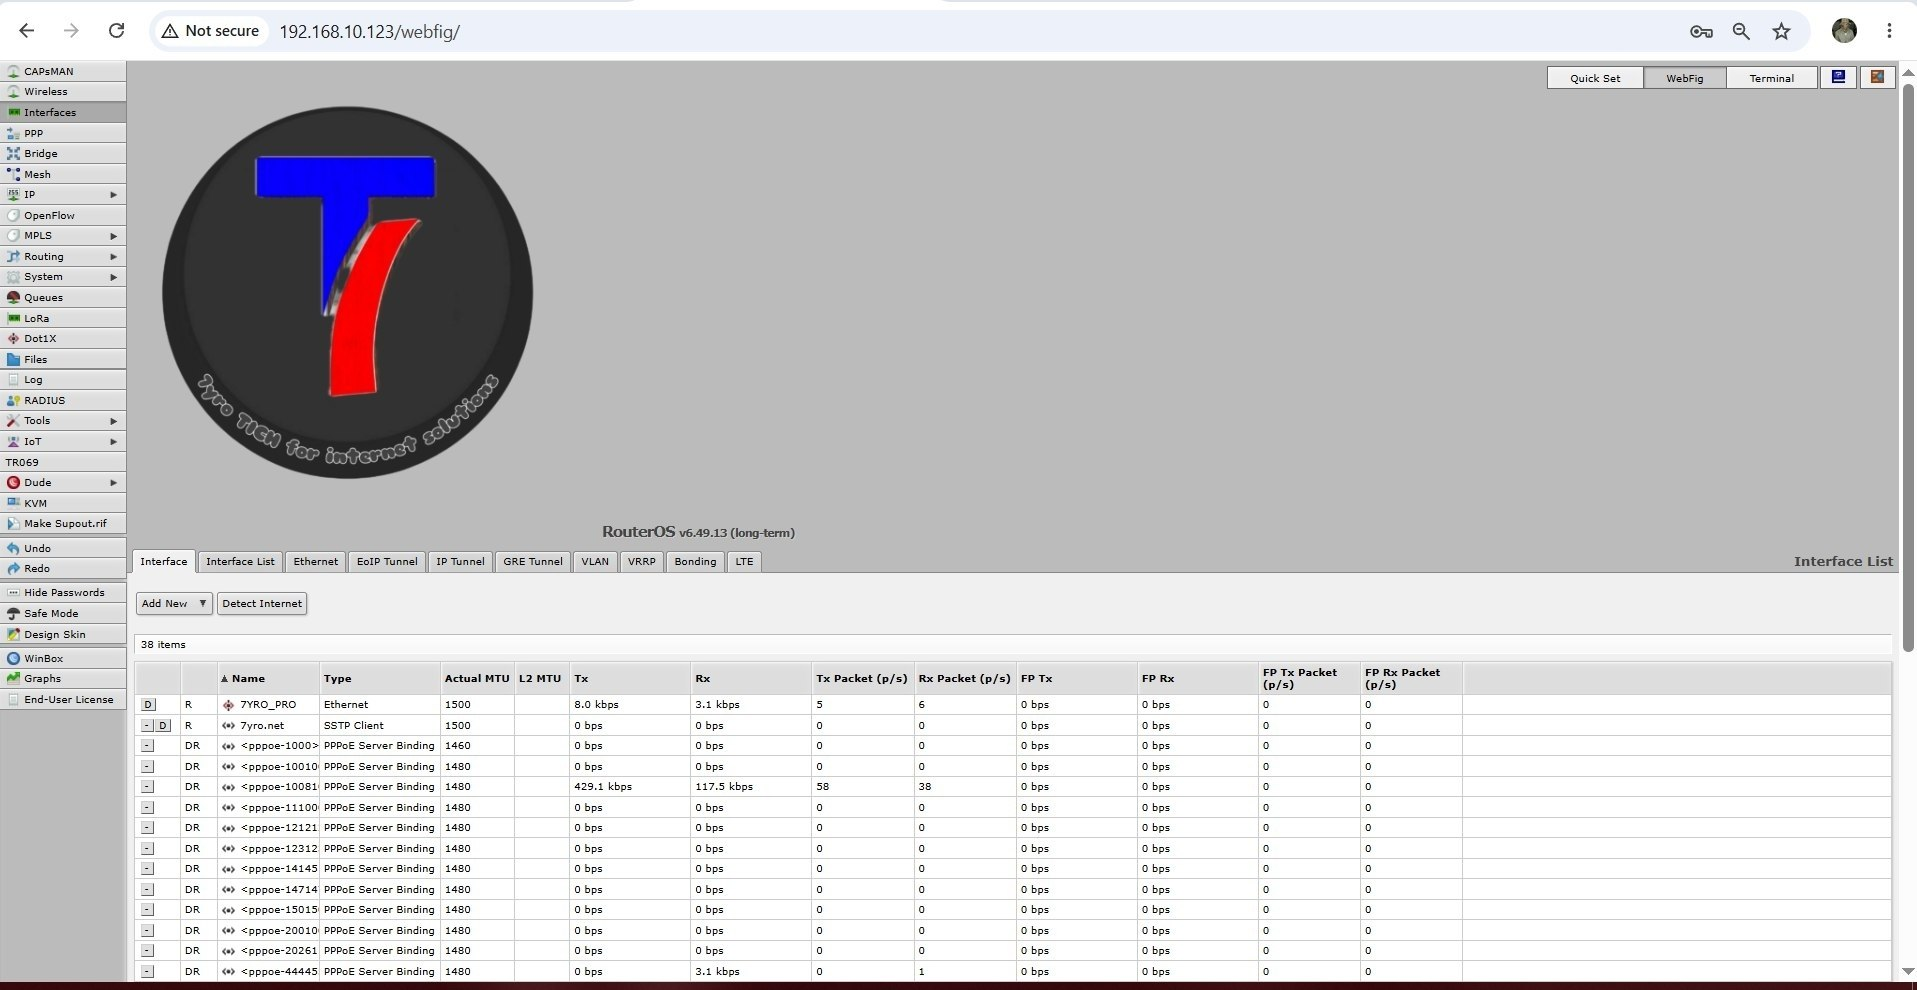
Task: Click the page vertical scrollbar
Action: click(1907, 367)
